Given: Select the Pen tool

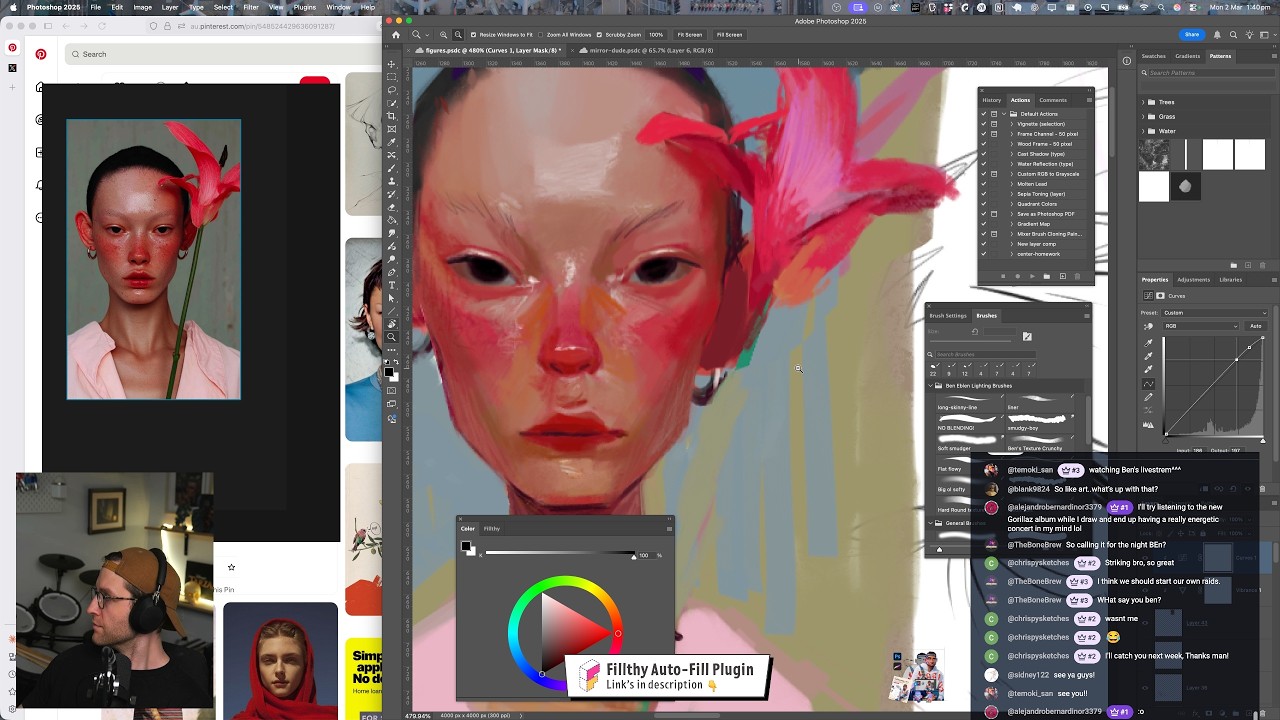Looking at the screenshot, I should (392, 272).
